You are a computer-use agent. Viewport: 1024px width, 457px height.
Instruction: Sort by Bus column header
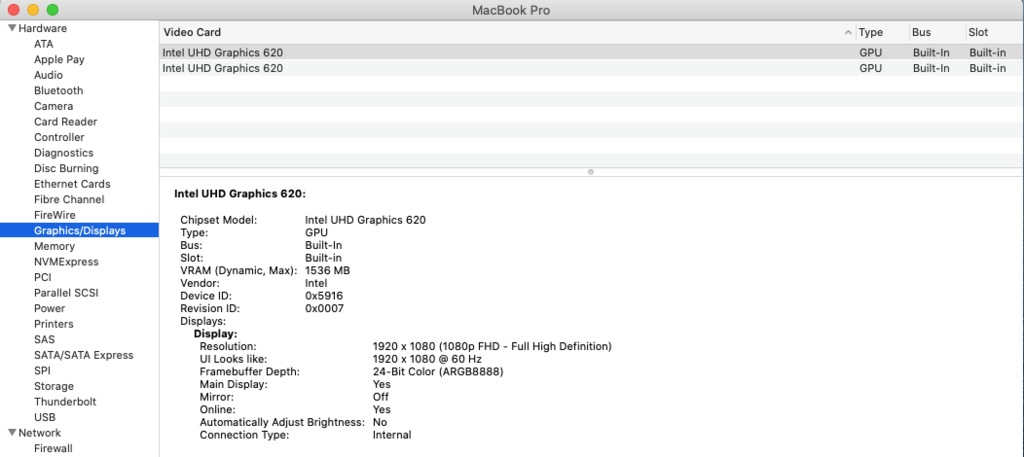(x=921, y=32)
